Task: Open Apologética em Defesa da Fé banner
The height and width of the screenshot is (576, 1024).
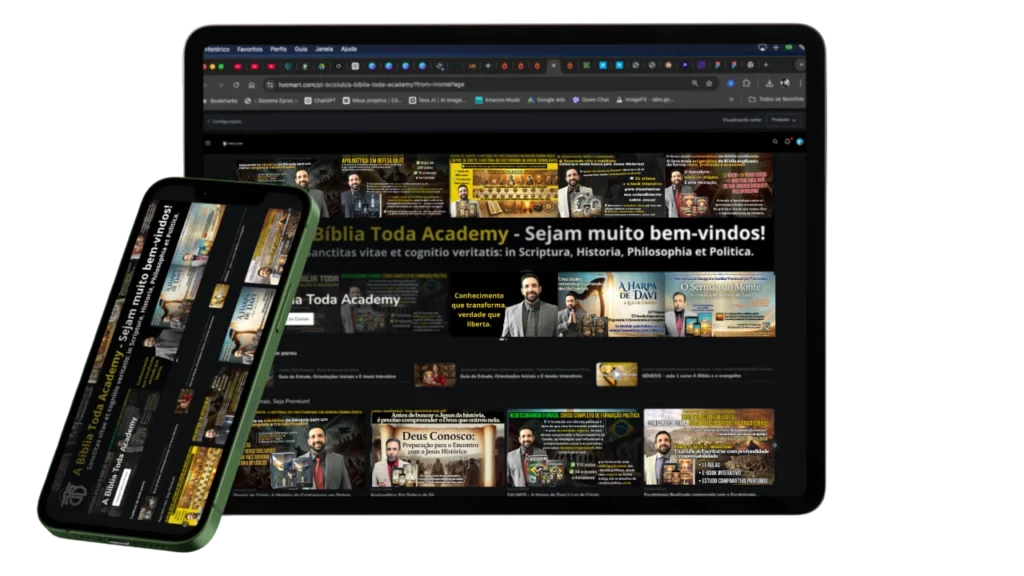Action: (x=394, y=186)
